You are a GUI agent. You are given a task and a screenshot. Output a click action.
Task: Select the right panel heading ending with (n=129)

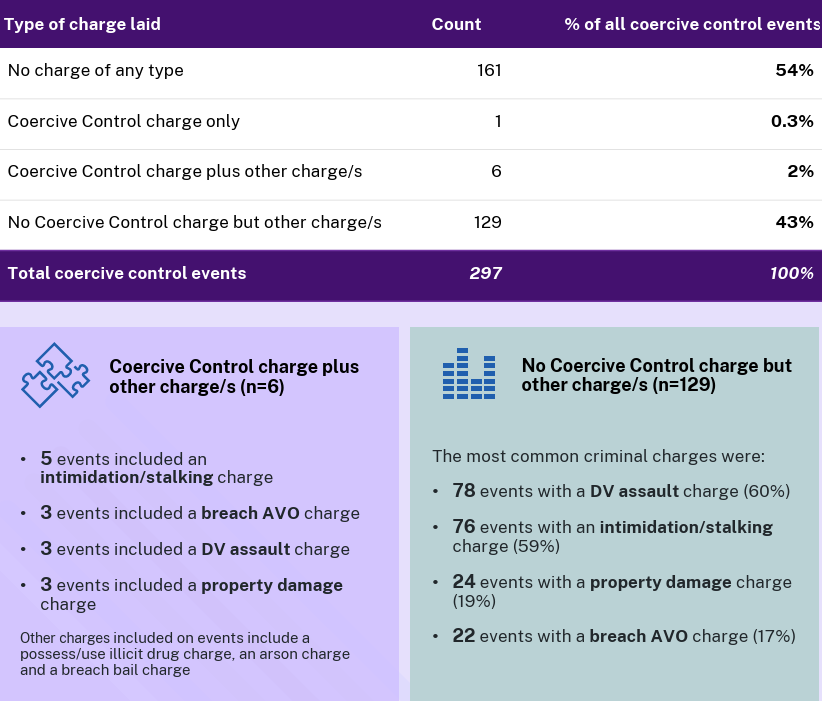pyautogui.click(x=656, y=375)
